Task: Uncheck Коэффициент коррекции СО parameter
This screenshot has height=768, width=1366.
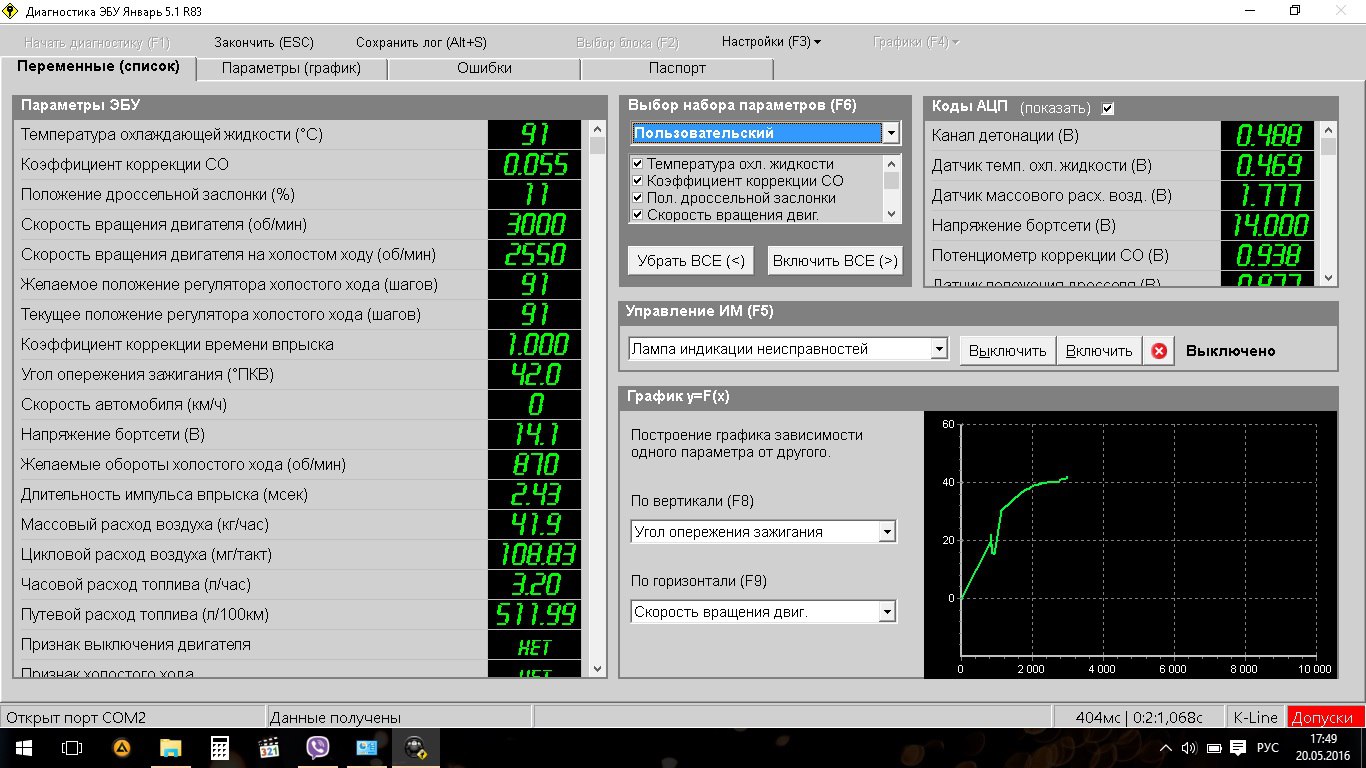Action: (x=637, y=181)
